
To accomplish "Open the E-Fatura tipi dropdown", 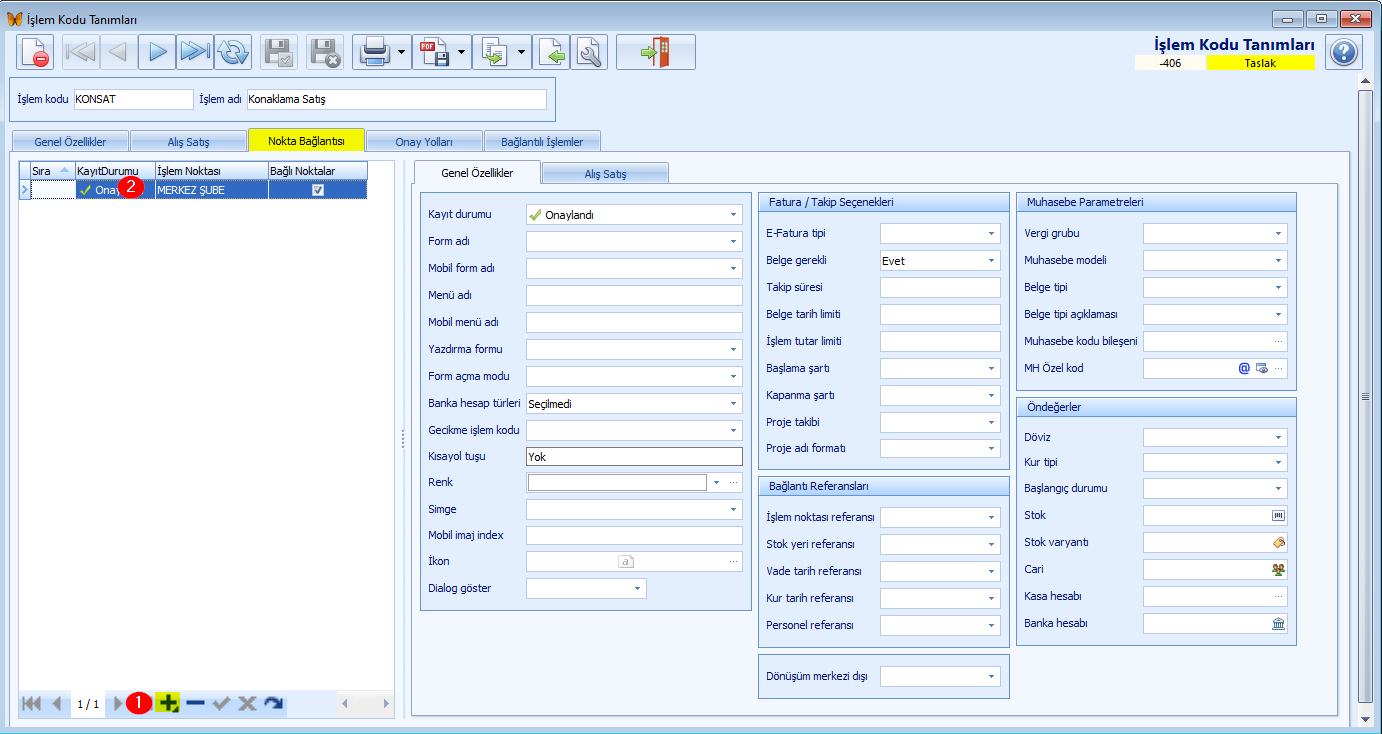I will click(992, 233).
